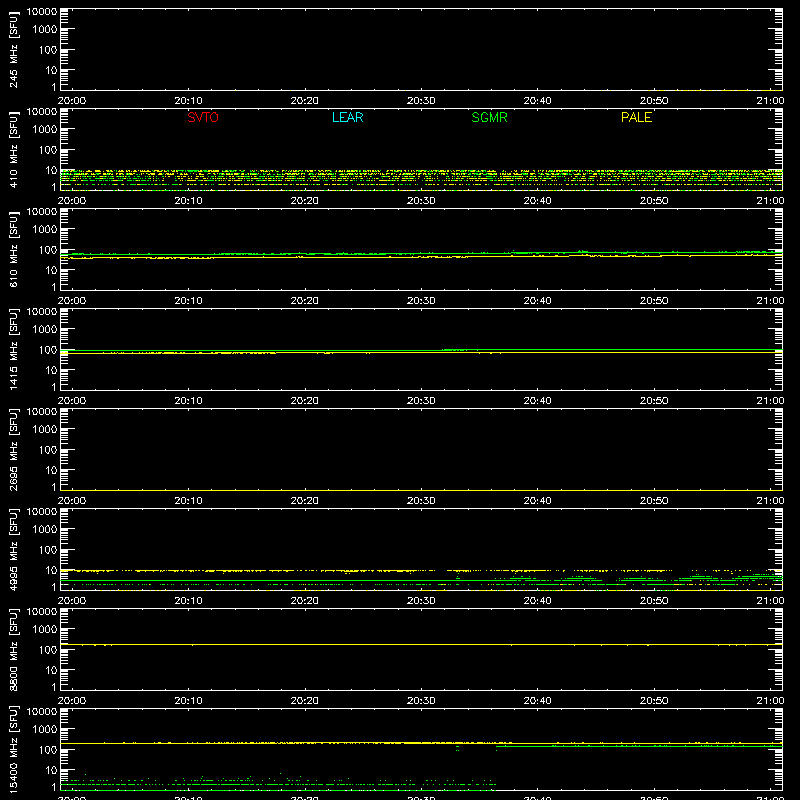Screen dimensions: 800x800
Task: Click the 10 tick value on 1415 MHz axis
Action: pyautogui.click(x=52, y=370)
